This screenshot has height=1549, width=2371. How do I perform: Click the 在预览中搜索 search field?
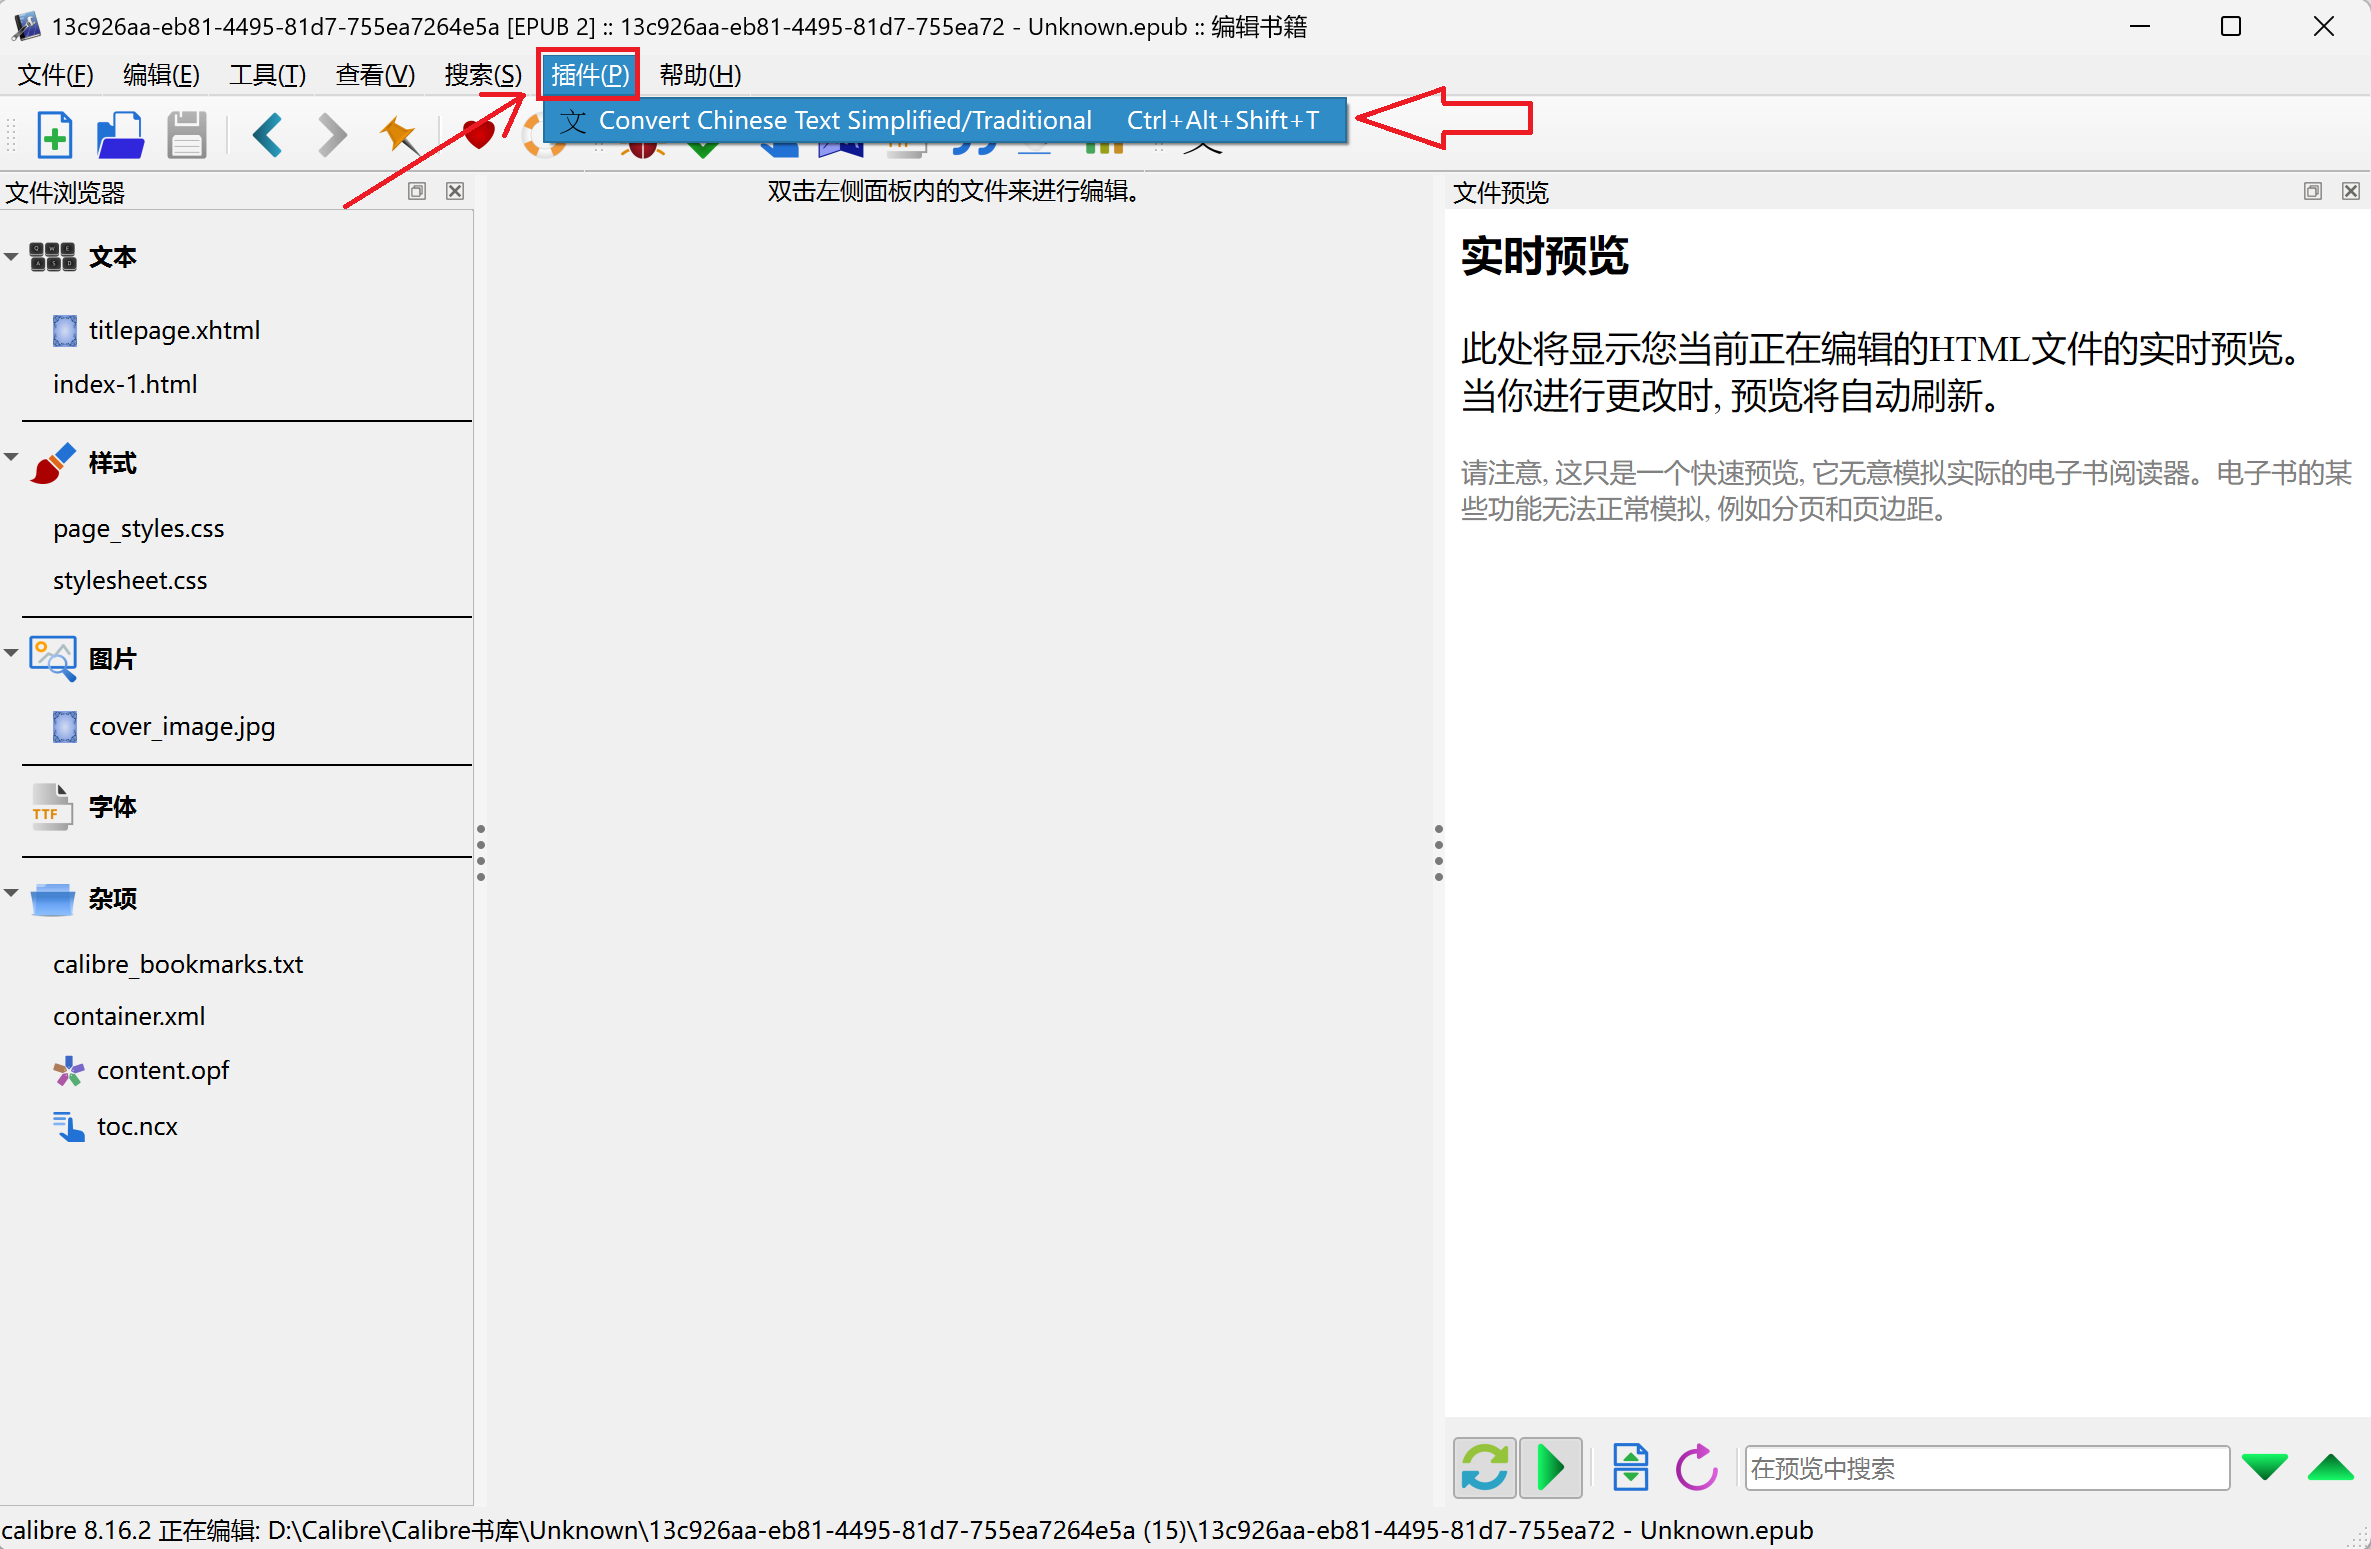pyautogui.click(x=1986, y=1468)
